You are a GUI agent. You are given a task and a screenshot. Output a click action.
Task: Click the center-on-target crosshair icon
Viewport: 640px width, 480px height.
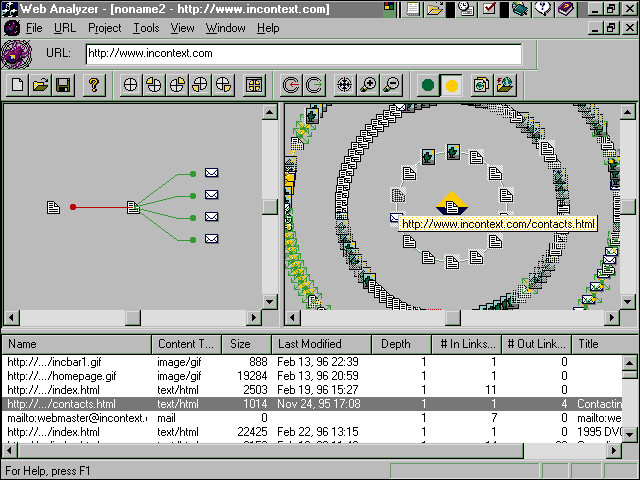click(x=345, y=85)
